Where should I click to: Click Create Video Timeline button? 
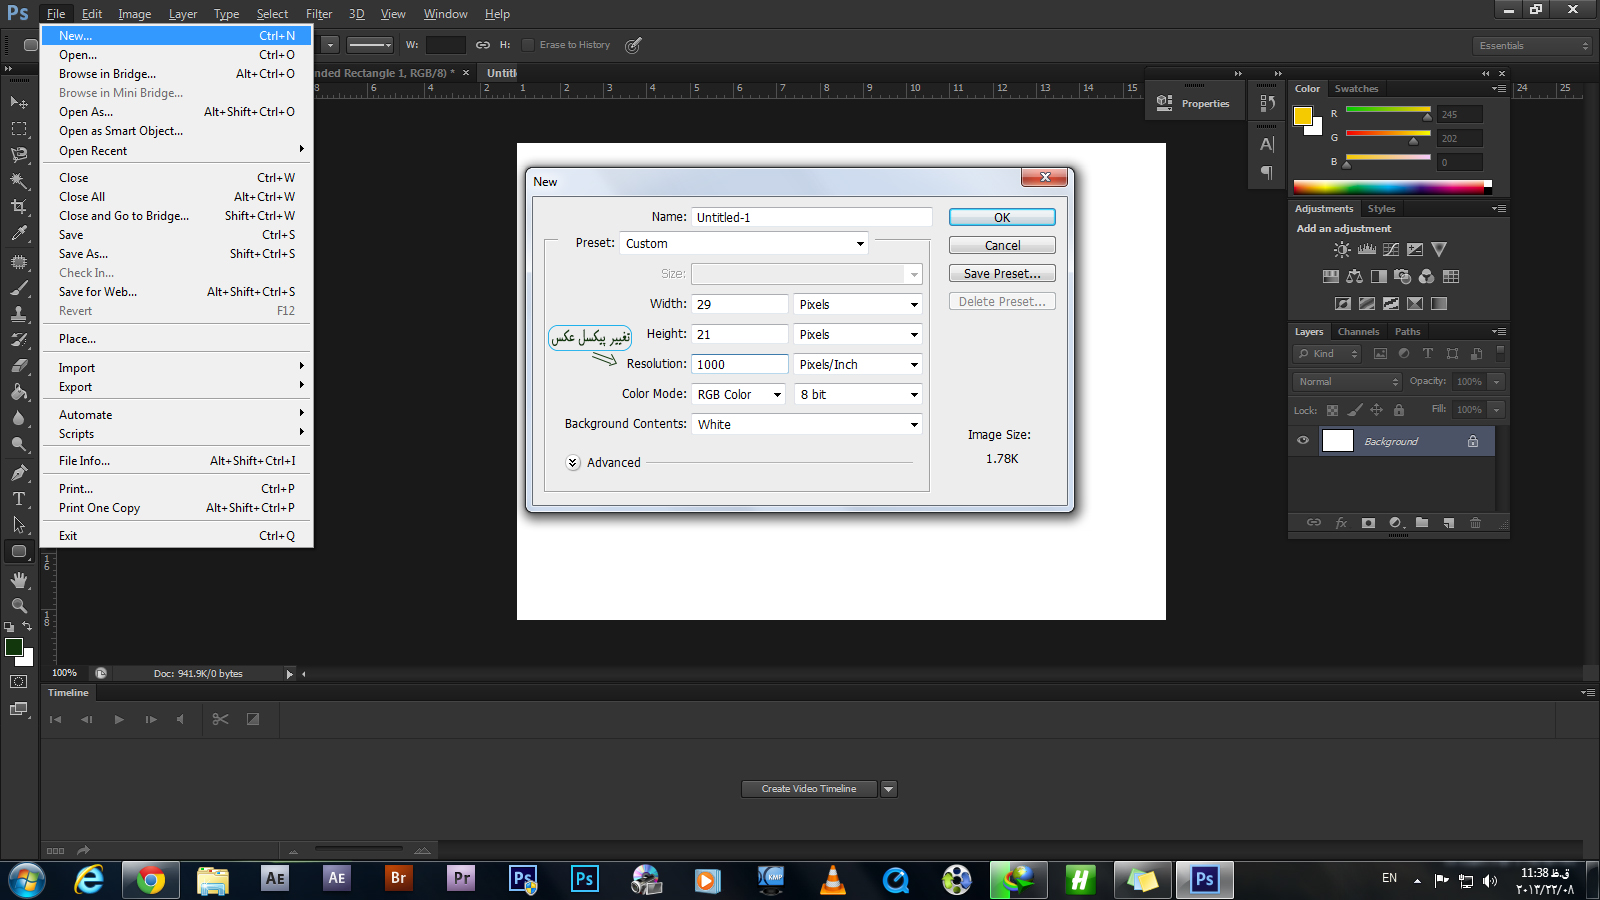pyautogui.click(x=809, y=789)
